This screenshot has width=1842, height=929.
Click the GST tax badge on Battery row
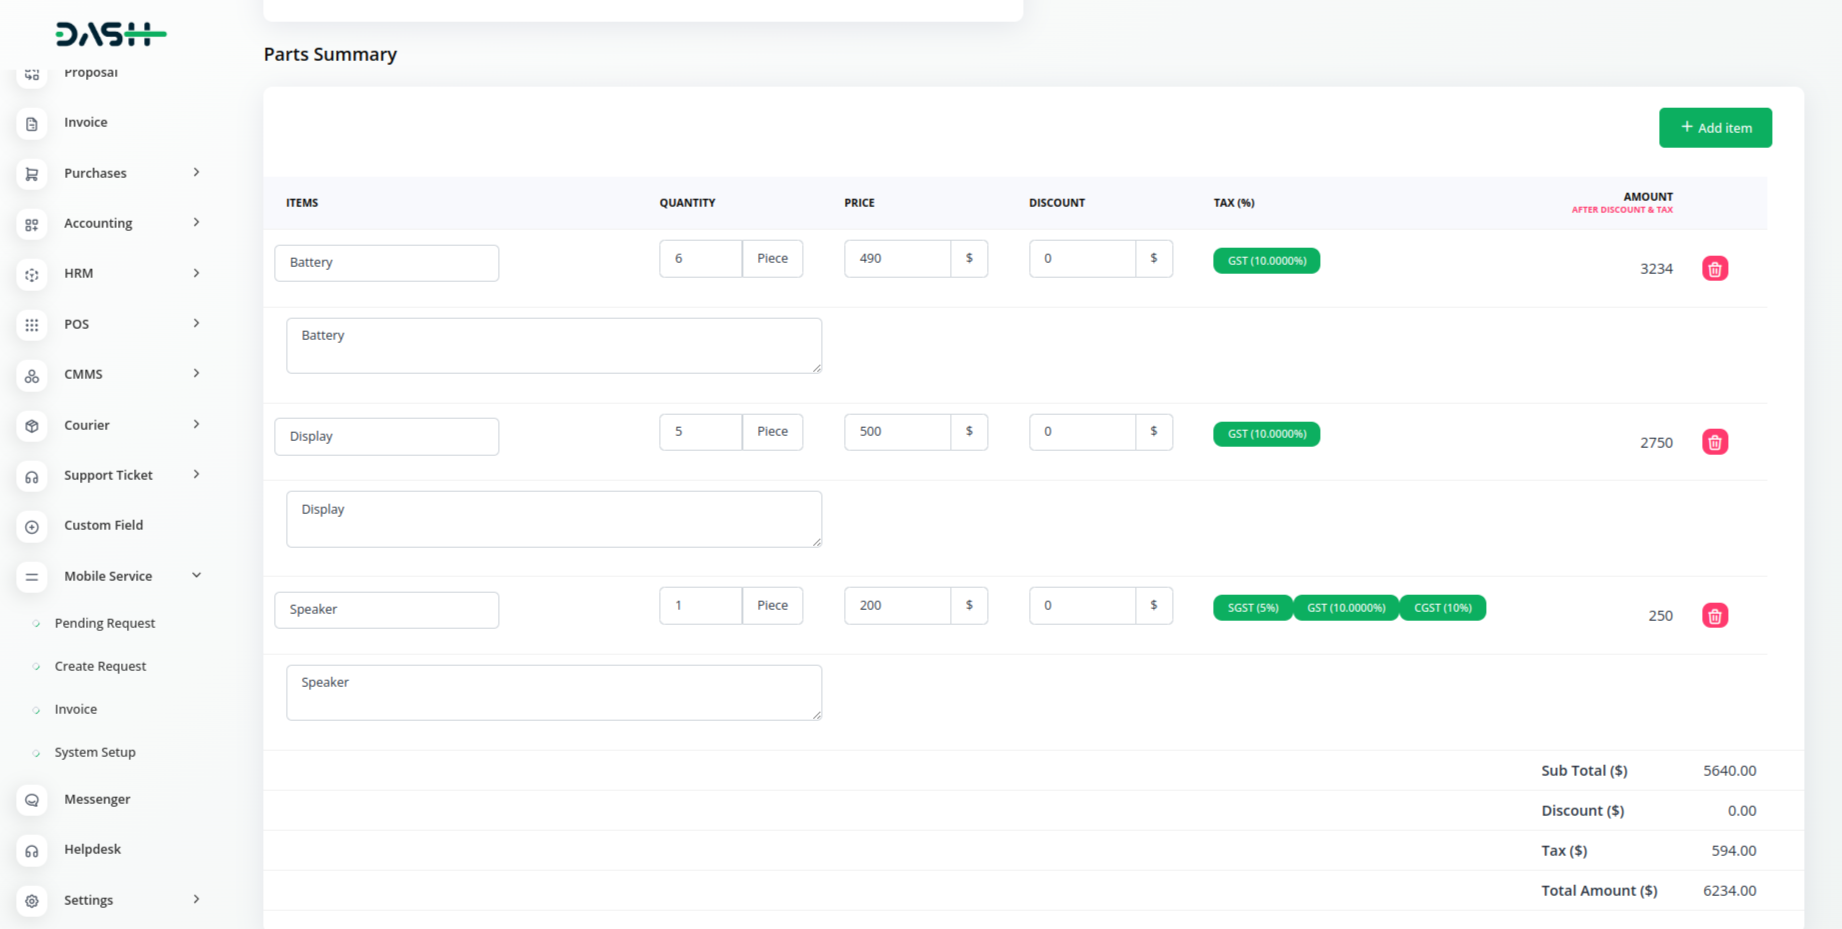click(1266, 261)
